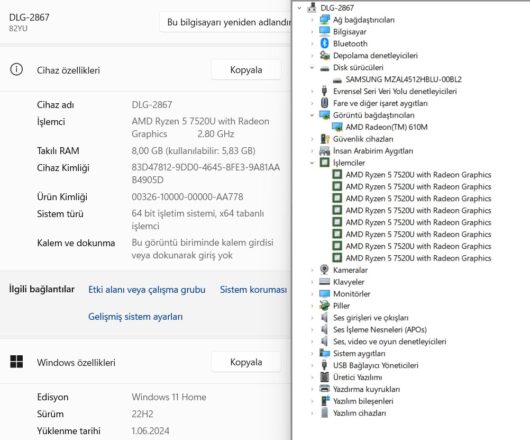Expand the Piller node arrow
The width and height of the screenshot is (530, 440).
click(x=312, y=305)
